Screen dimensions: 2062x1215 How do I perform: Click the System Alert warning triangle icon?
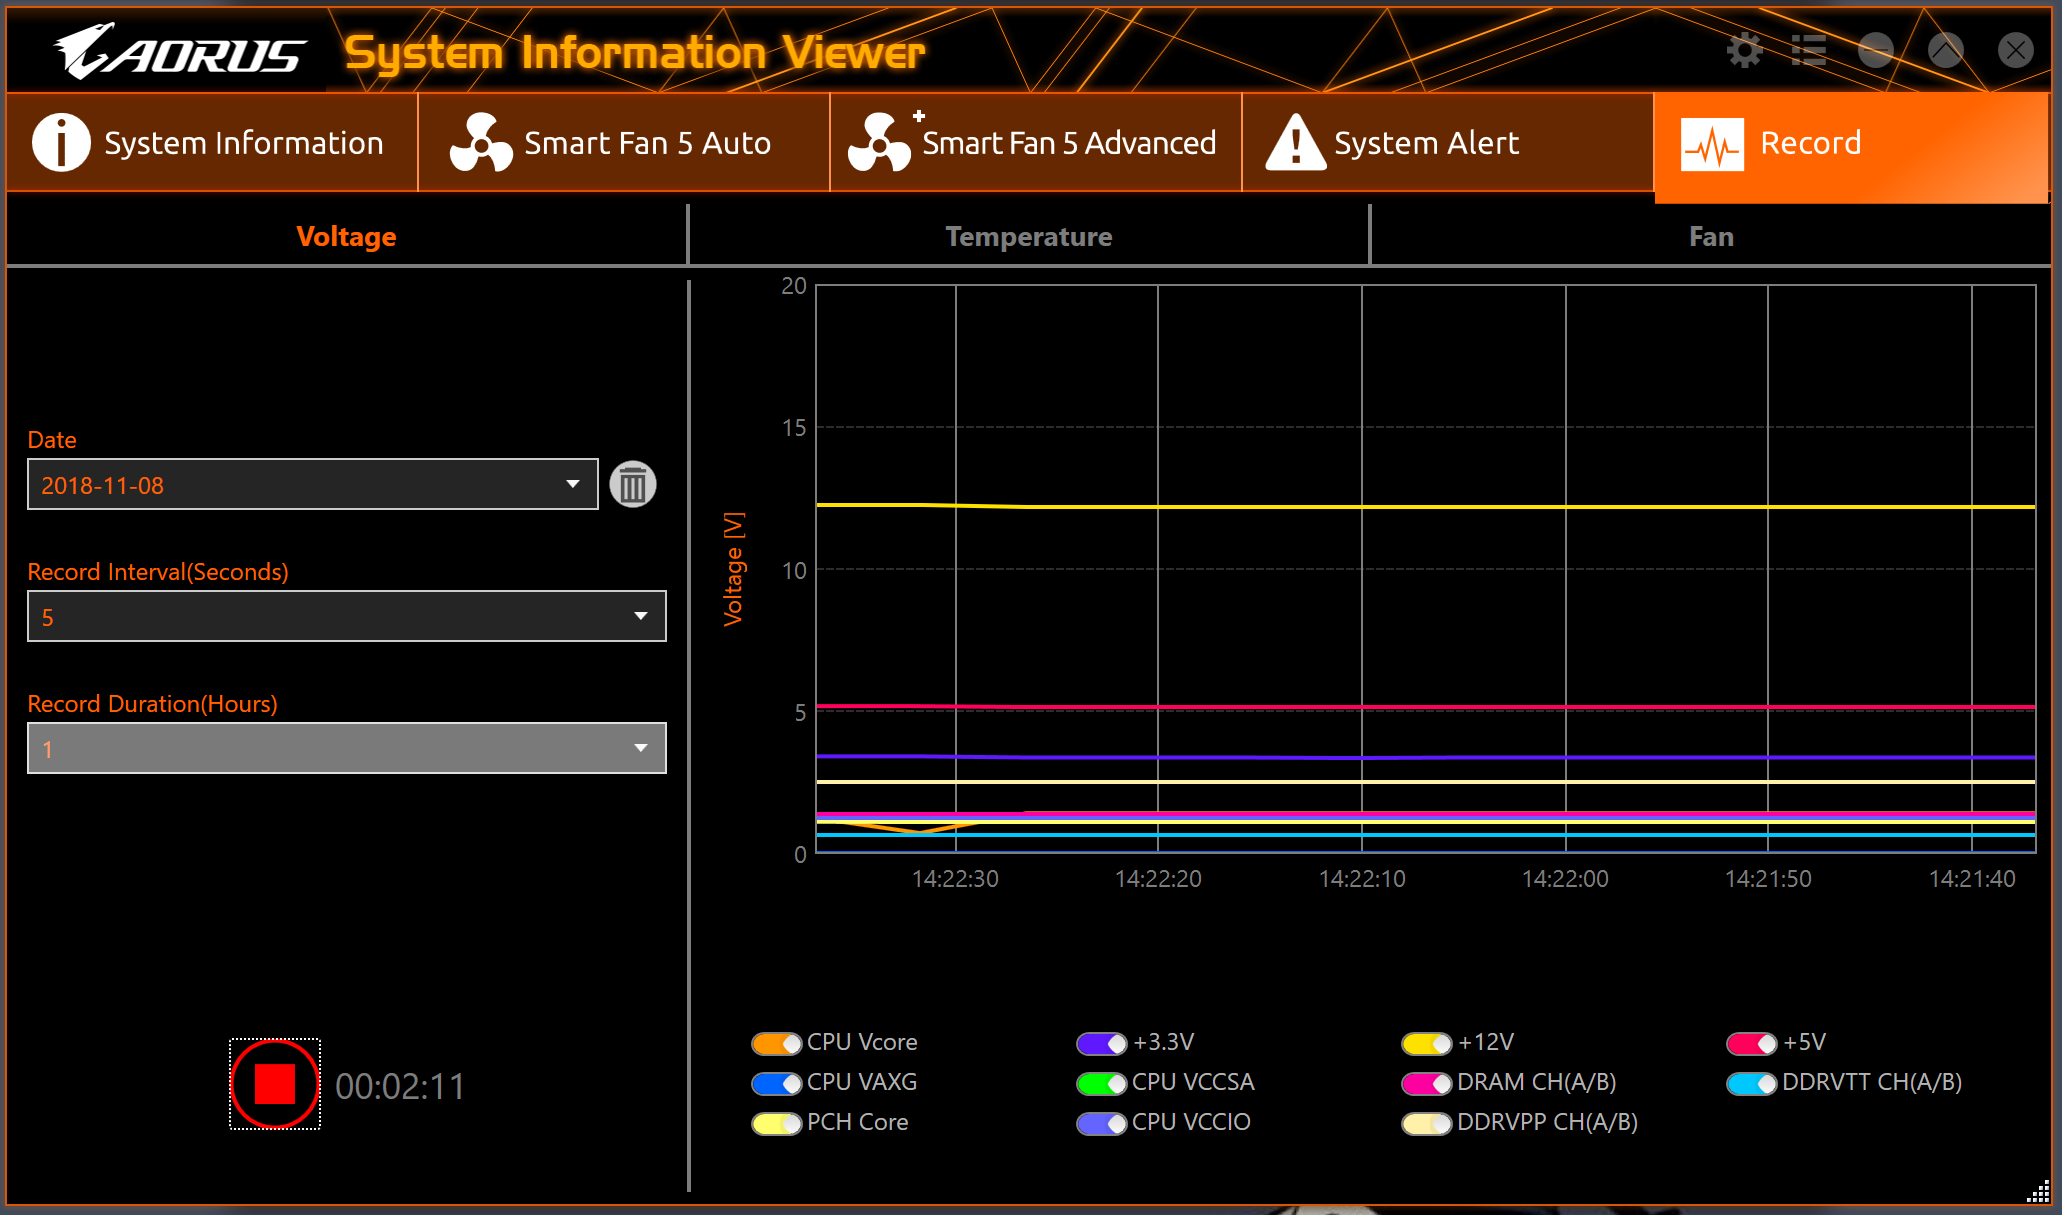pos(1296,142)
